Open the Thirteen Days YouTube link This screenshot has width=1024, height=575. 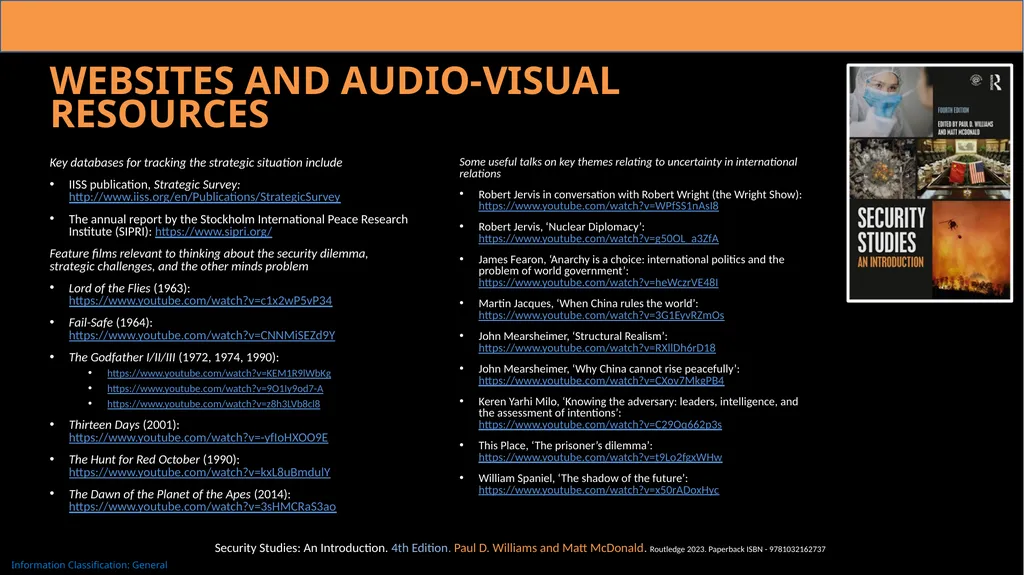(199, 438)
